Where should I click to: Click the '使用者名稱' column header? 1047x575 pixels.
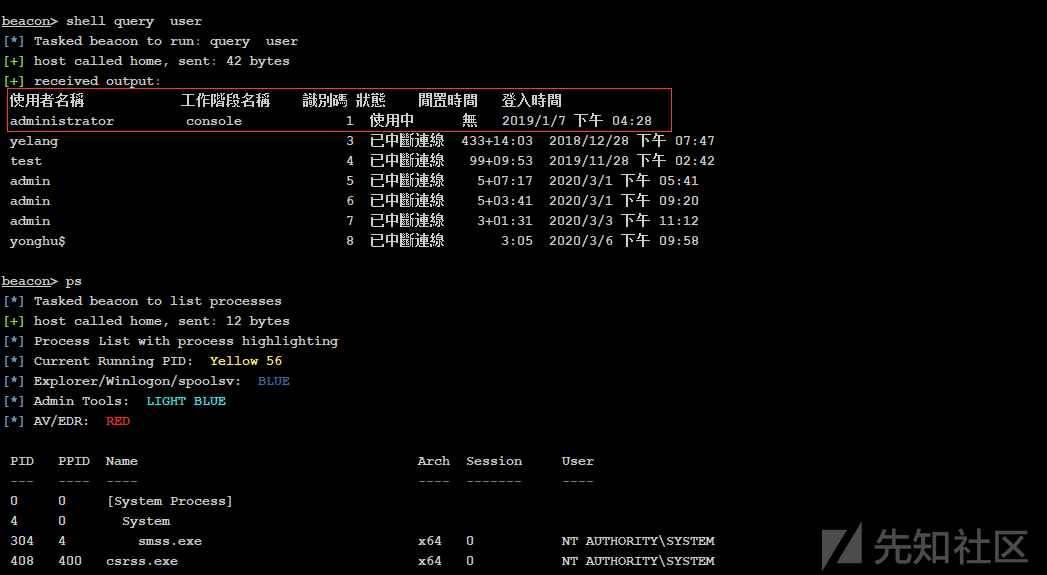click(47, 101)
